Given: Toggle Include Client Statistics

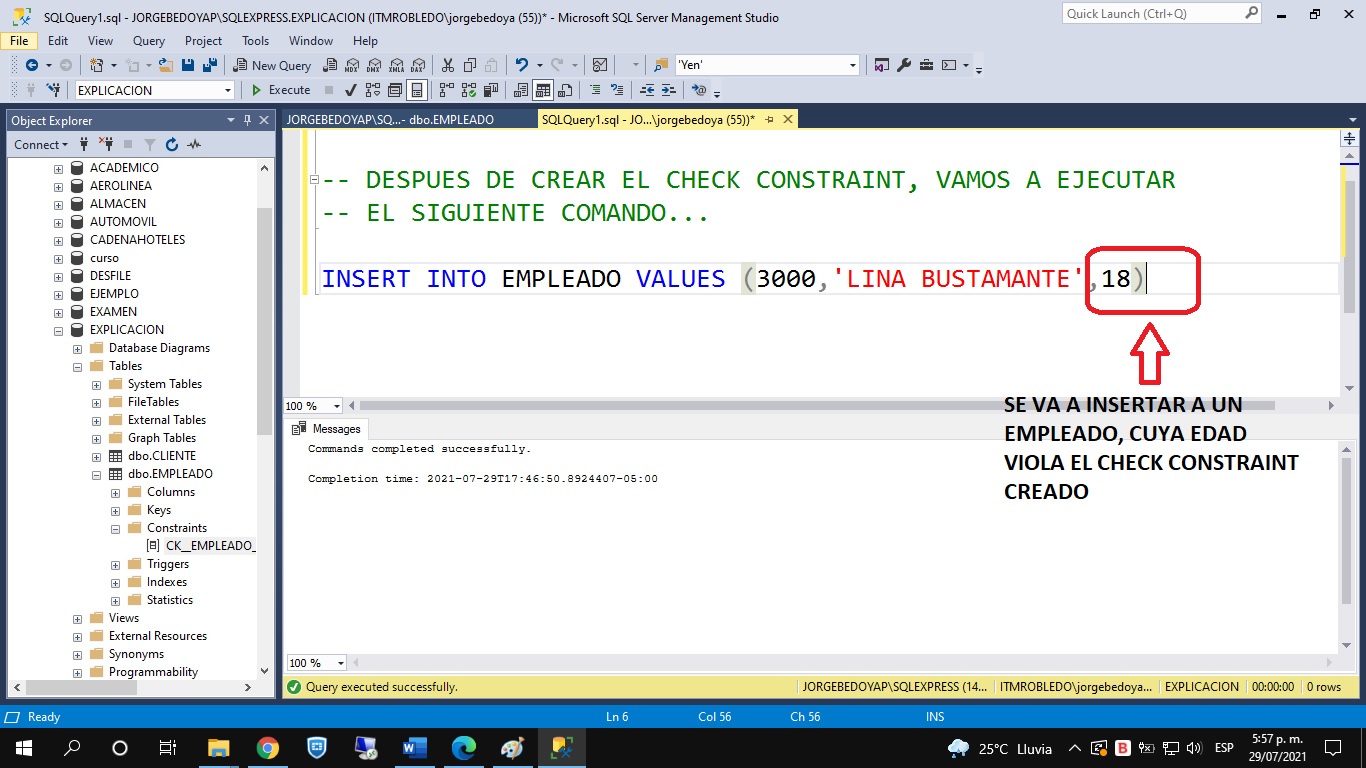Looking at the screenshot, I should [490, 90].
